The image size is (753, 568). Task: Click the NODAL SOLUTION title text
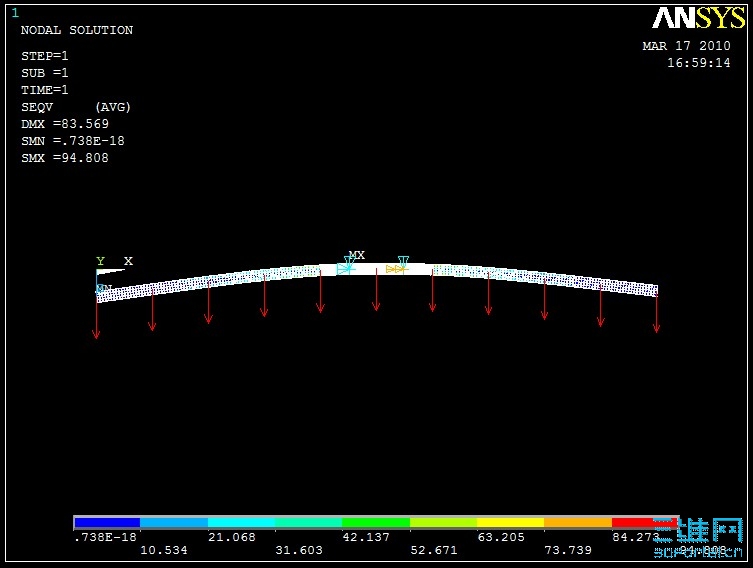77,30
